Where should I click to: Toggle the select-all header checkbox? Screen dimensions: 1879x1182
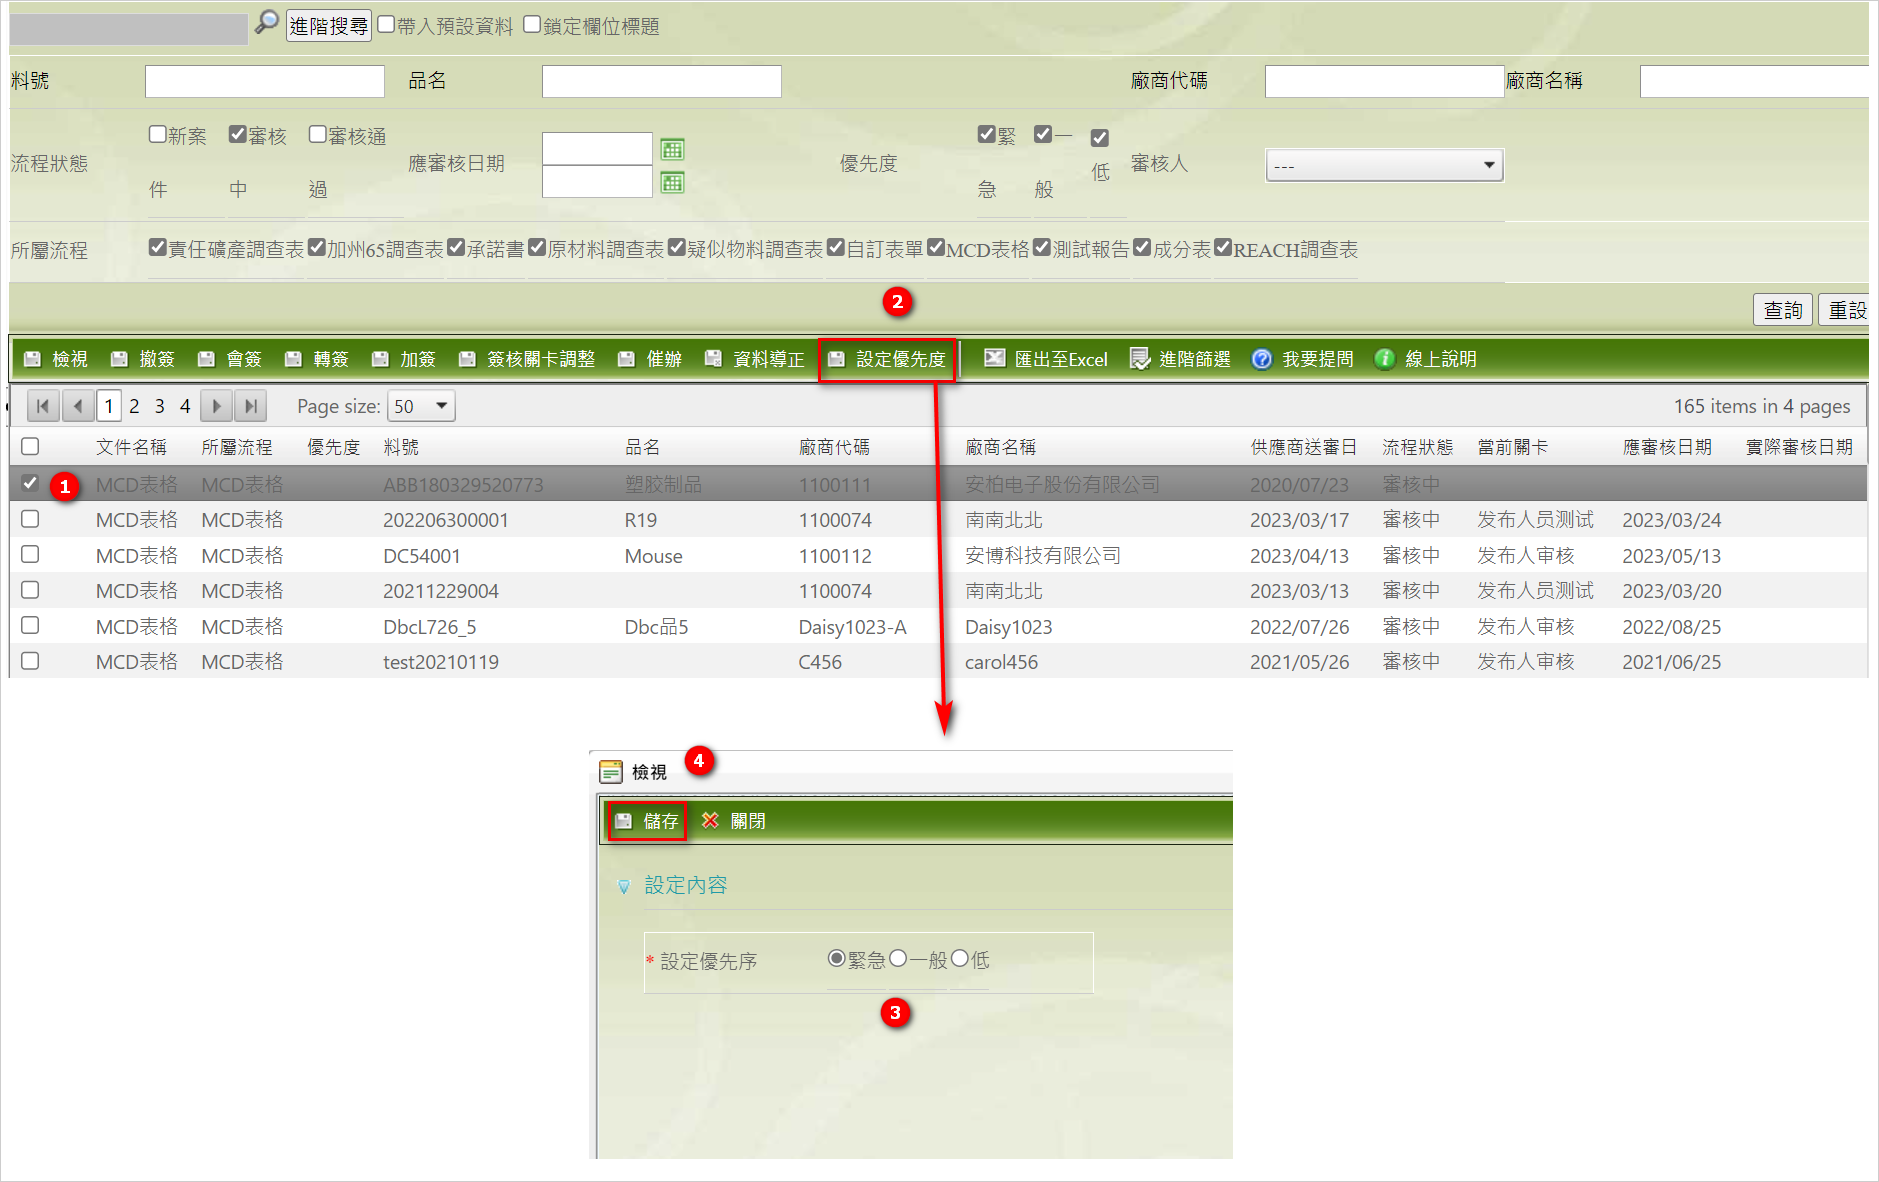(x=30, y=446)
